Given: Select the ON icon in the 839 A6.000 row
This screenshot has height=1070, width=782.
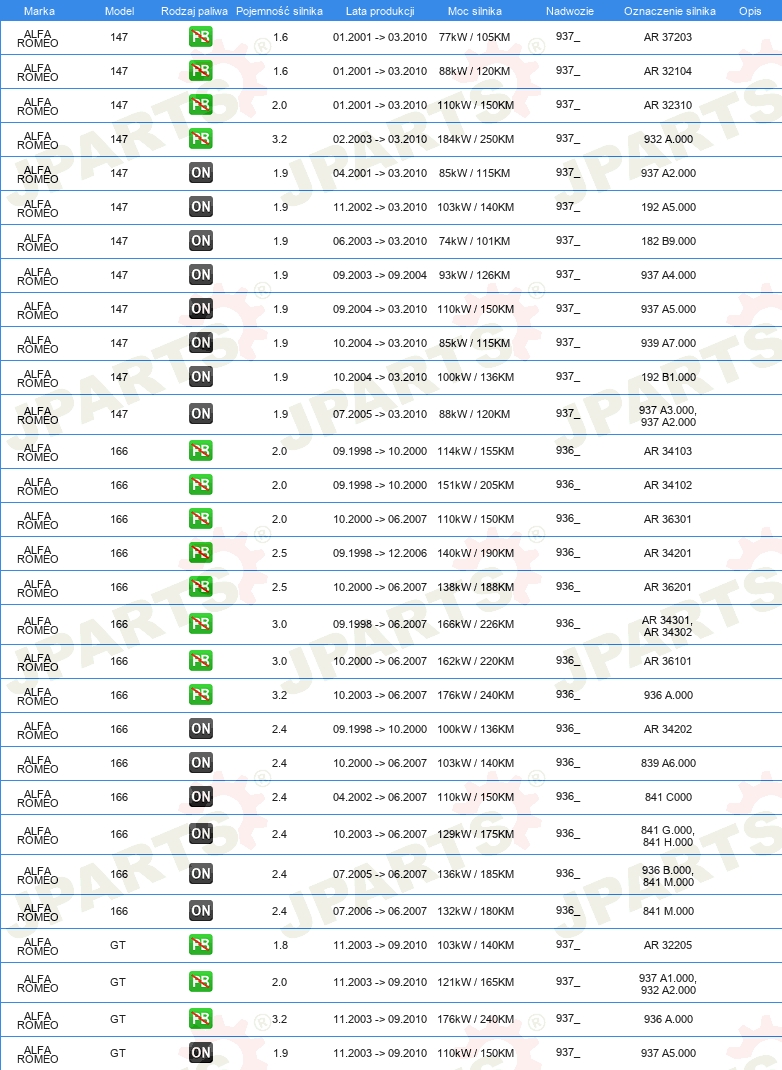Looking at the screenshot, I should [201, 763].
